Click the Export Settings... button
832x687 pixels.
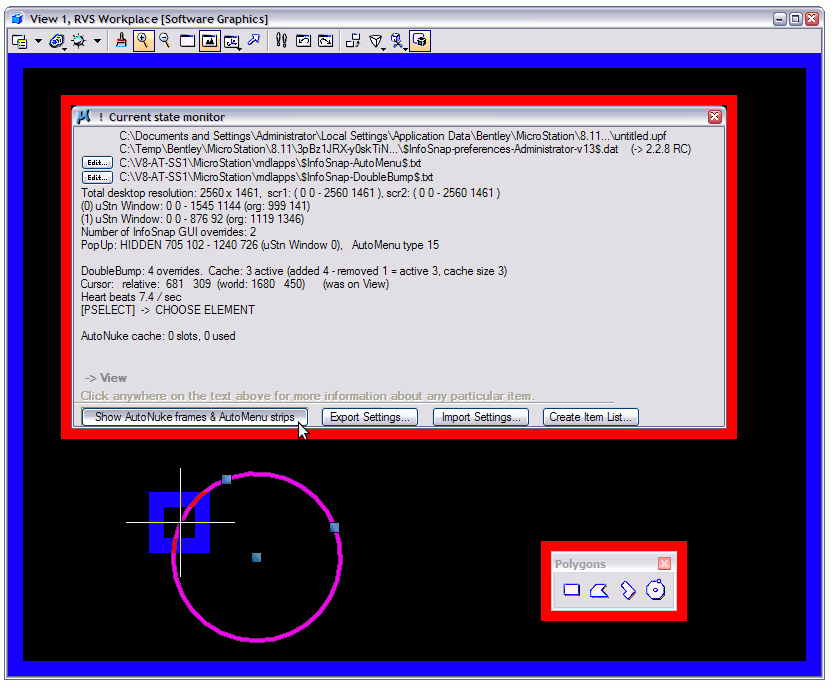[370, 417]
